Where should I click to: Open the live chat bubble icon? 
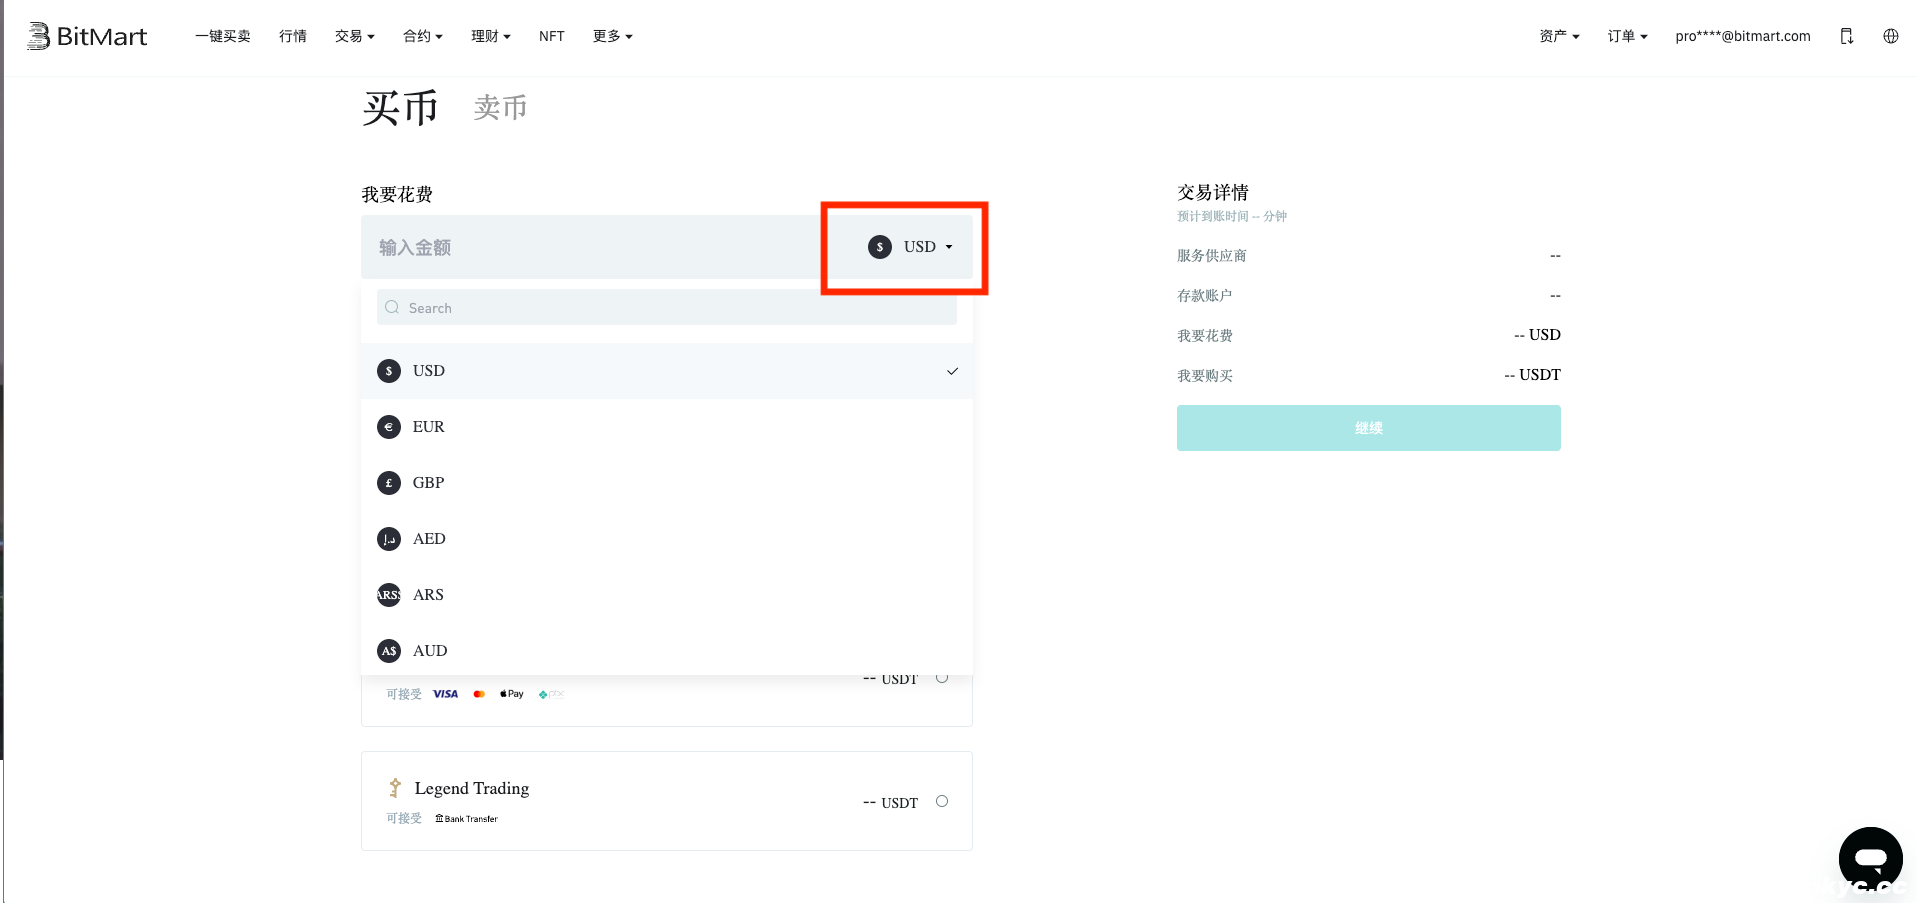(x=1869, y=858)
